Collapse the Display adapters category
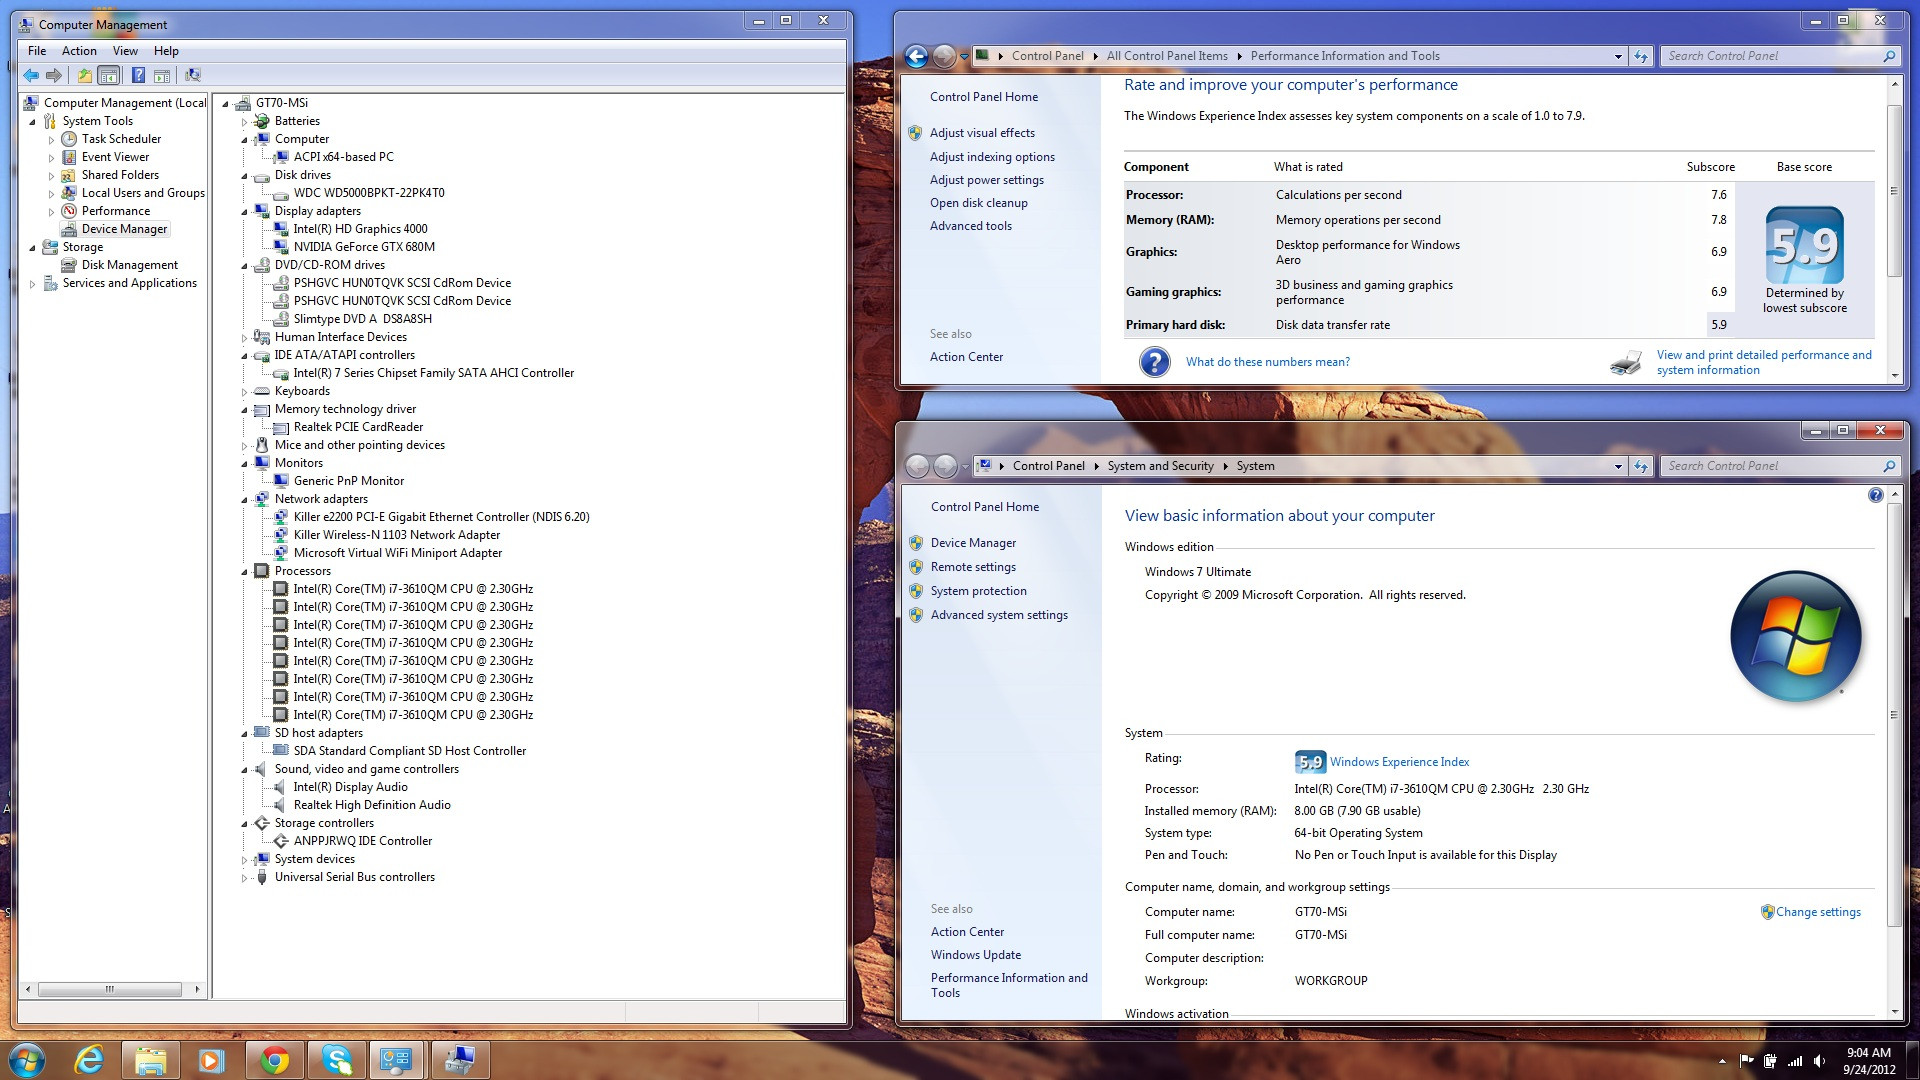1920x1080 pixels. [x=244, y=212]
